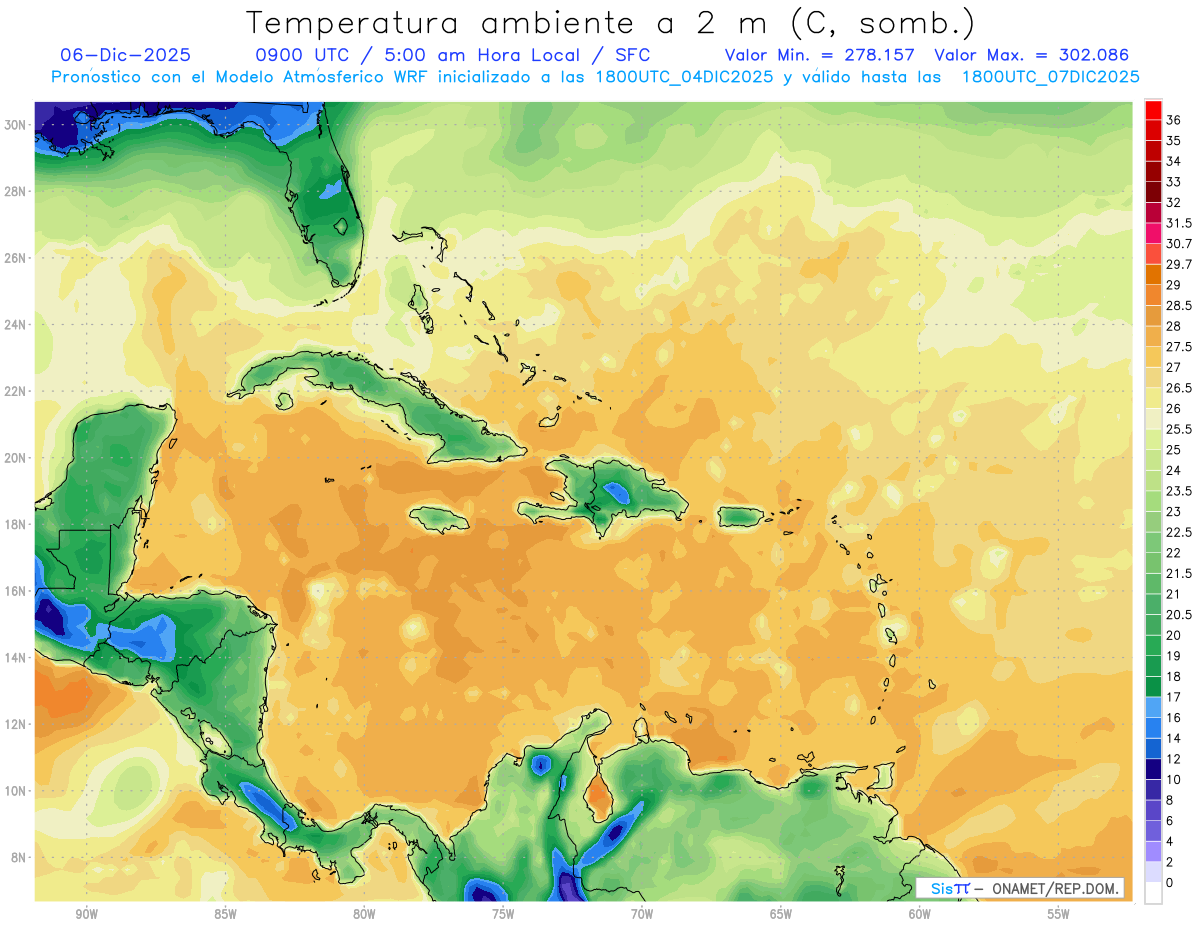Click the 90W longitude label

click(x=86, y=915)
